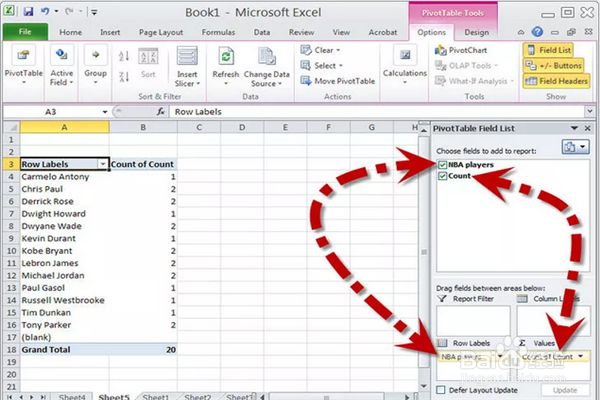Click the Save icon in Quick Access
The height and width of the screenshot is (400, 600).
click(x=28, y=11)
